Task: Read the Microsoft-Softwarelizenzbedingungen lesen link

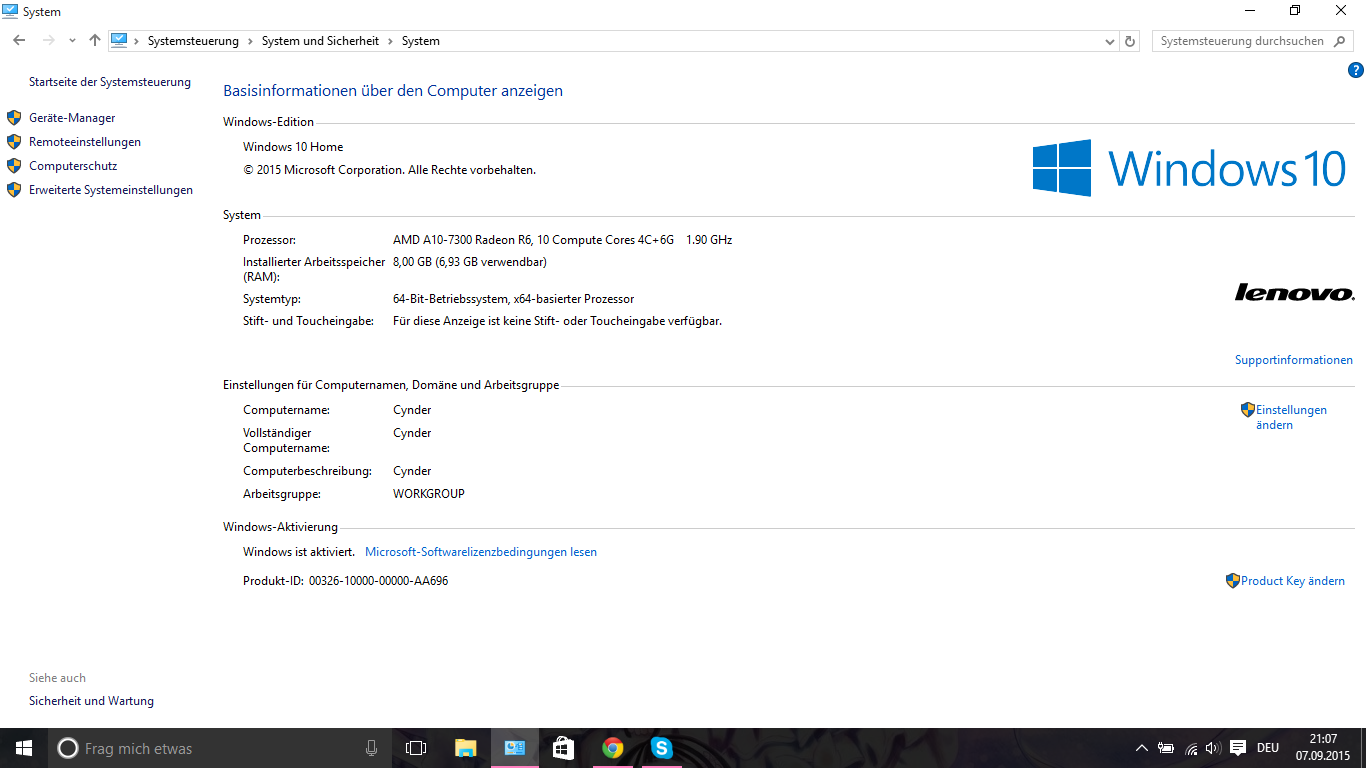Action: 481,552
